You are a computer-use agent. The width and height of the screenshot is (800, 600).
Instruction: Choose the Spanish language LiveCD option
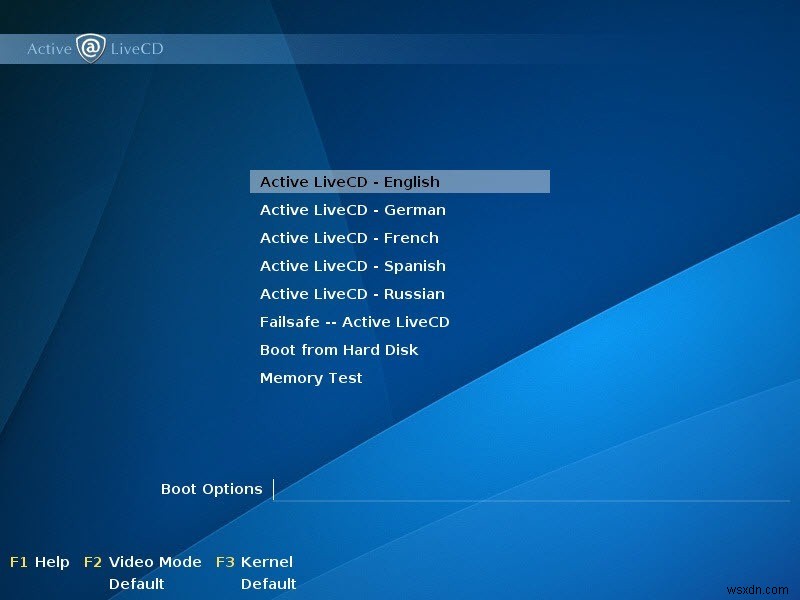tap(352, 266)
